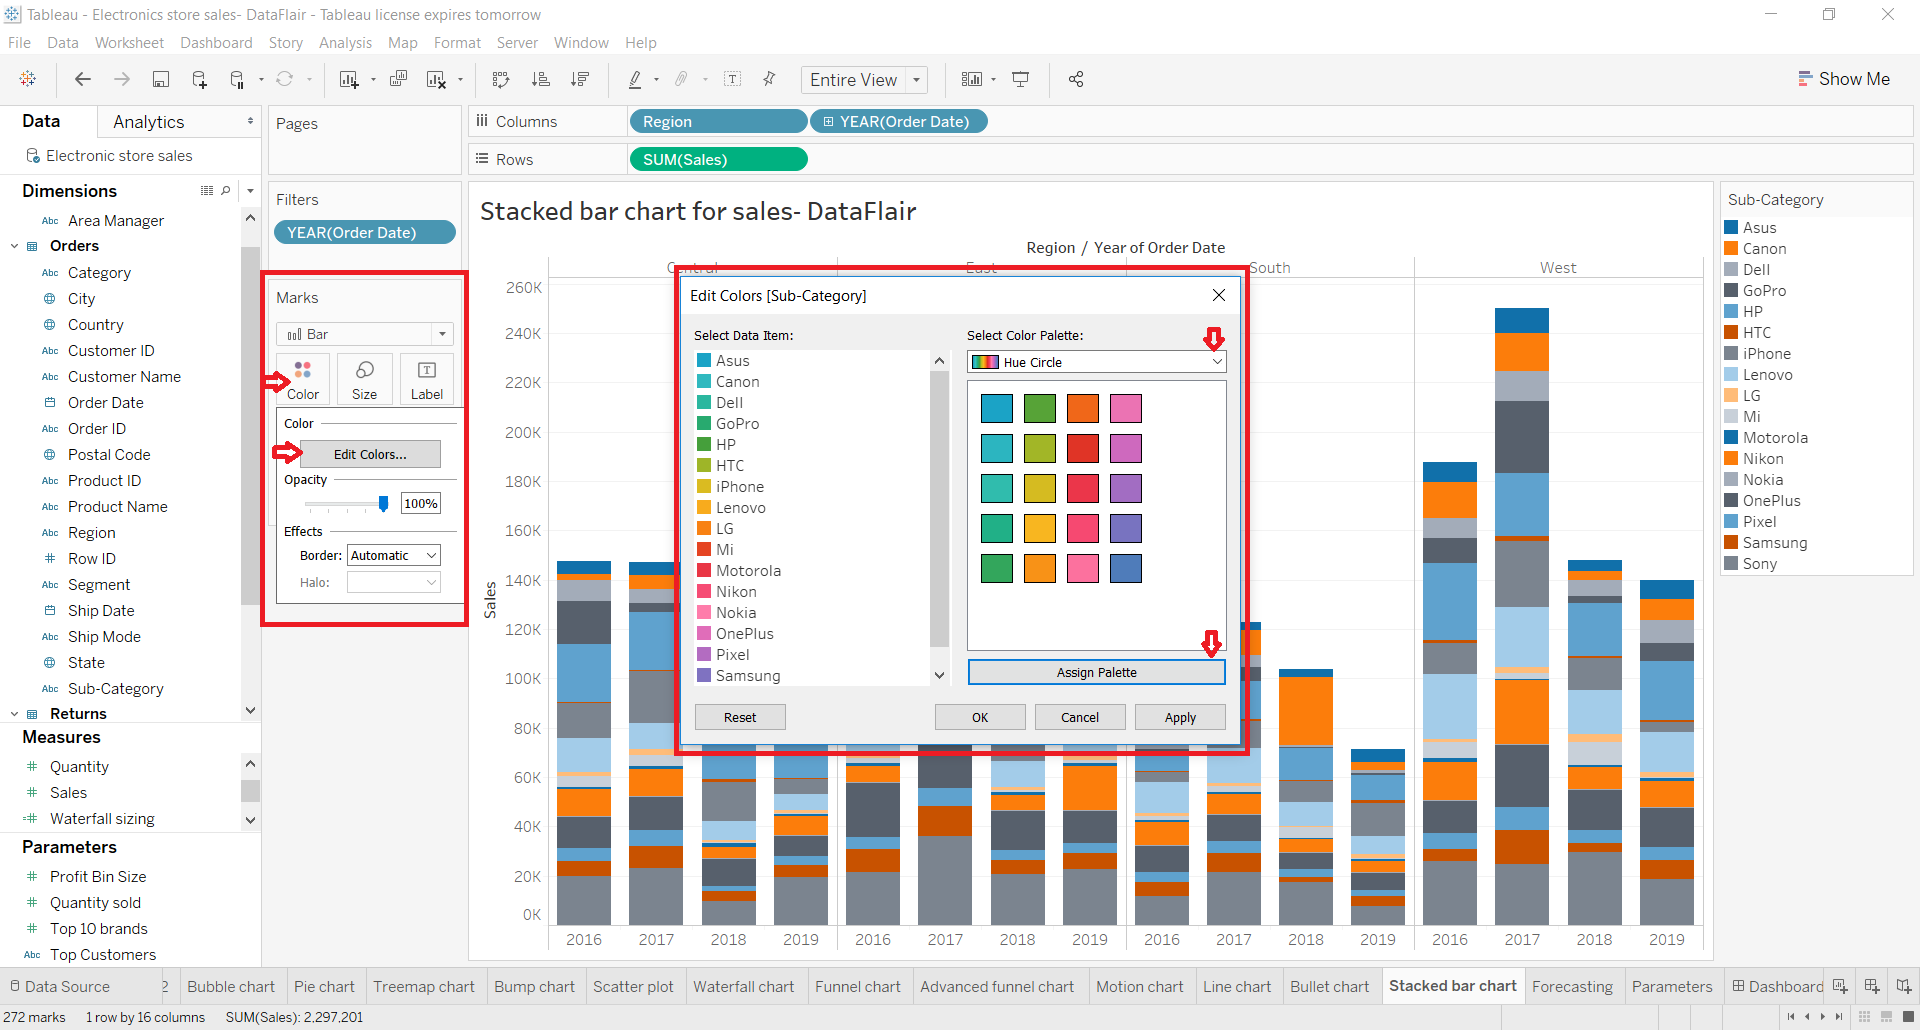Image resolution: width=1920 pixels, height=1030 pixels.
Task: Switch to the Forecasting sheet tab
Action: pos(1572,986)
